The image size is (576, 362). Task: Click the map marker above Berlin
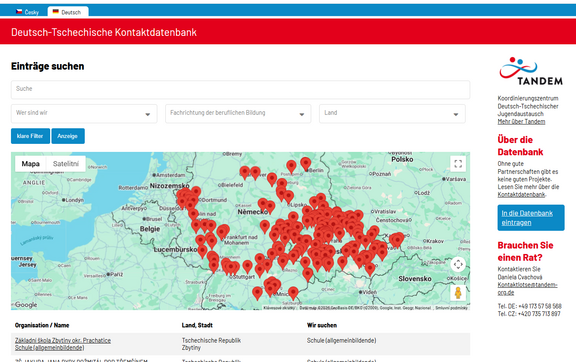pyautogui.click(x=305, y=163)
